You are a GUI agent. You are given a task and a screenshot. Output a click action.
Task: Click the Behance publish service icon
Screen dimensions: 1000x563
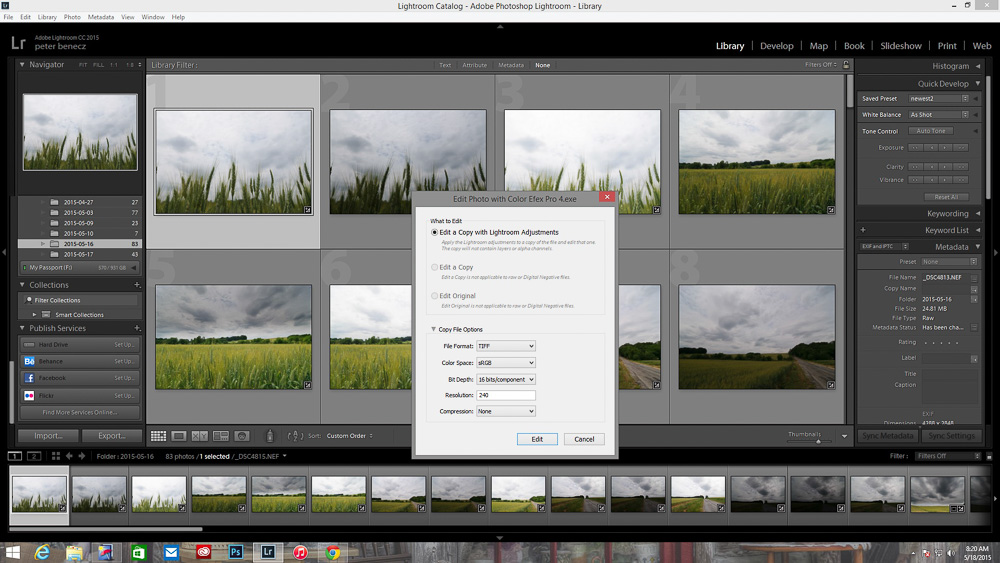[x=29, y=361]
